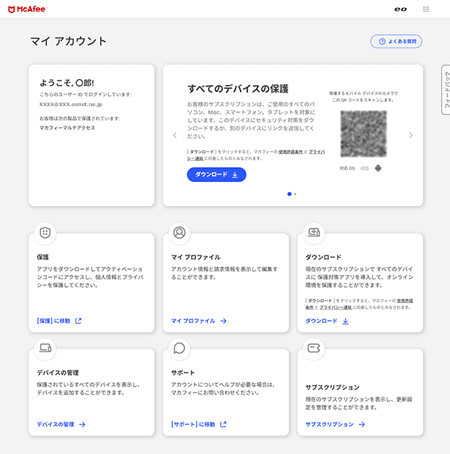
Task: Open the grid apps menu icon
Action: point(426,9)
